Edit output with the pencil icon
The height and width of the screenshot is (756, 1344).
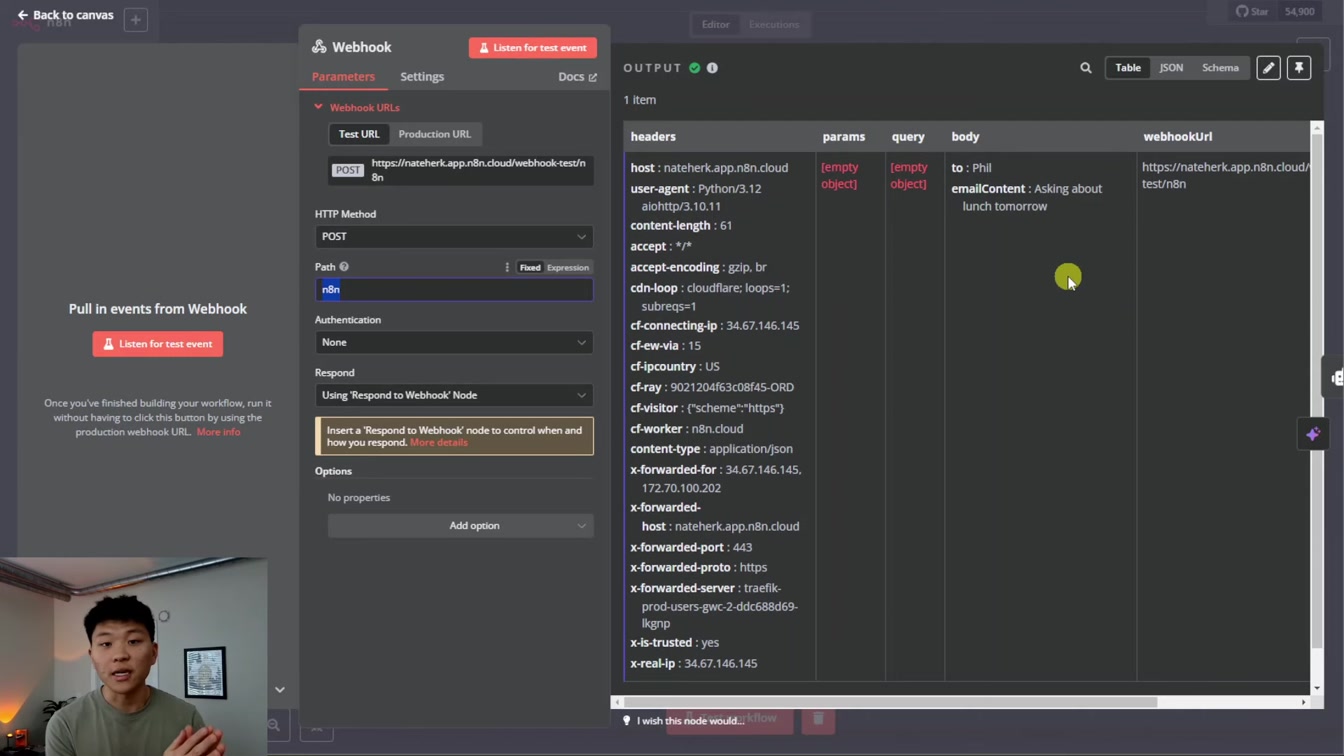(1268, 68)
